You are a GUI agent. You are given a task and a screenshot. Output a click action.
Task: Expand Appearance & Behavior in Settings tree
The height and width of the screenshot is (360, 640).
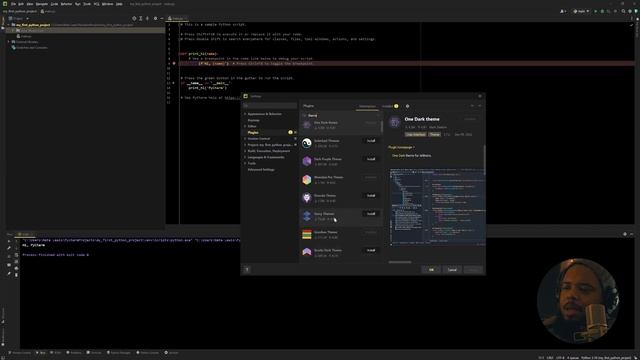pyautogui.click(x=245, y=114)
